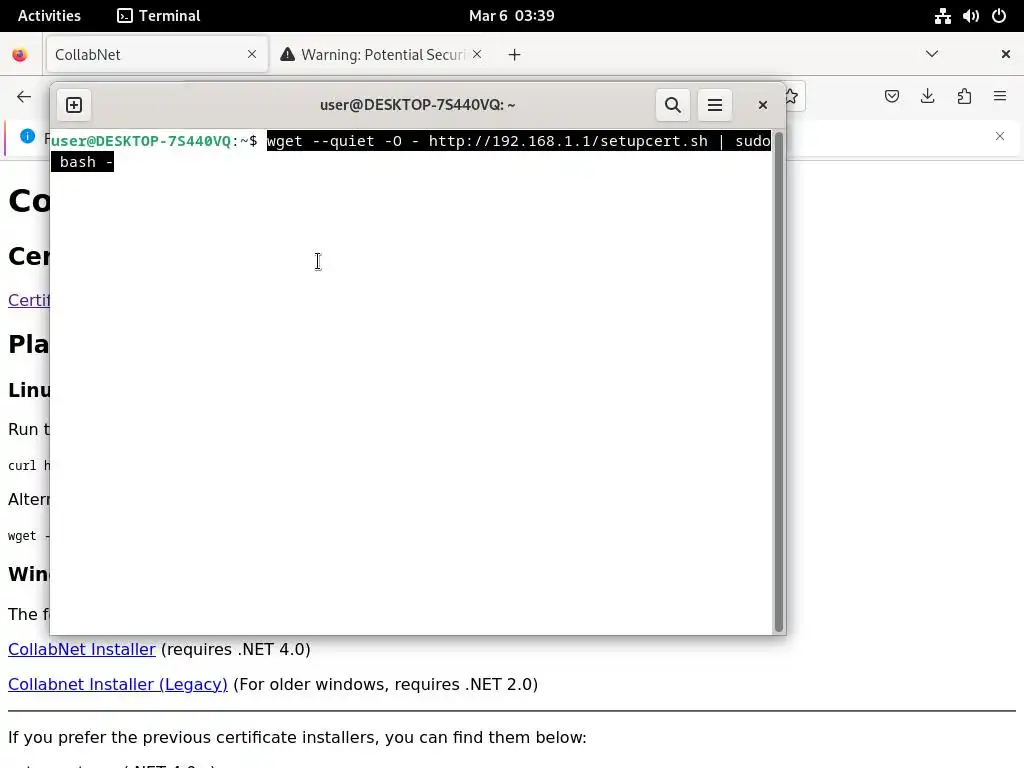The height and width of the screenshot is (768, 1024).
Task: Open the Firefox extensions puzzle icon
Action: [x=964, y=97]
